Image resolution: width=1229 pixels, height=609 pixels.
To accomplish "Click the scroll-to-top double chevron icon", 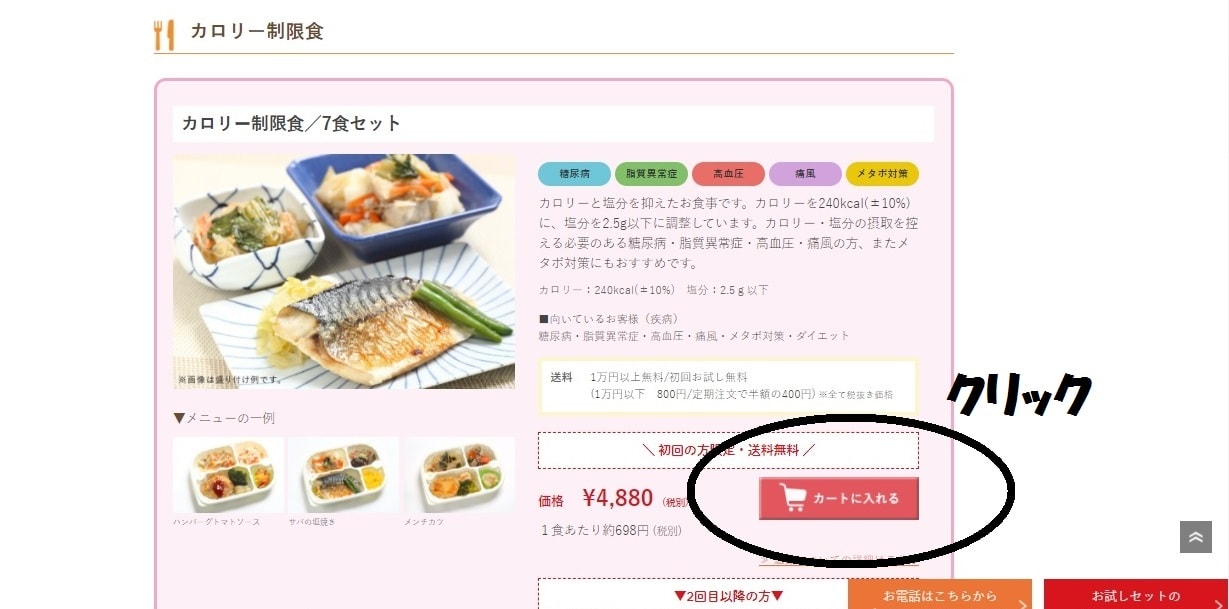I will pyautogui.click(x=1195, y=537).
